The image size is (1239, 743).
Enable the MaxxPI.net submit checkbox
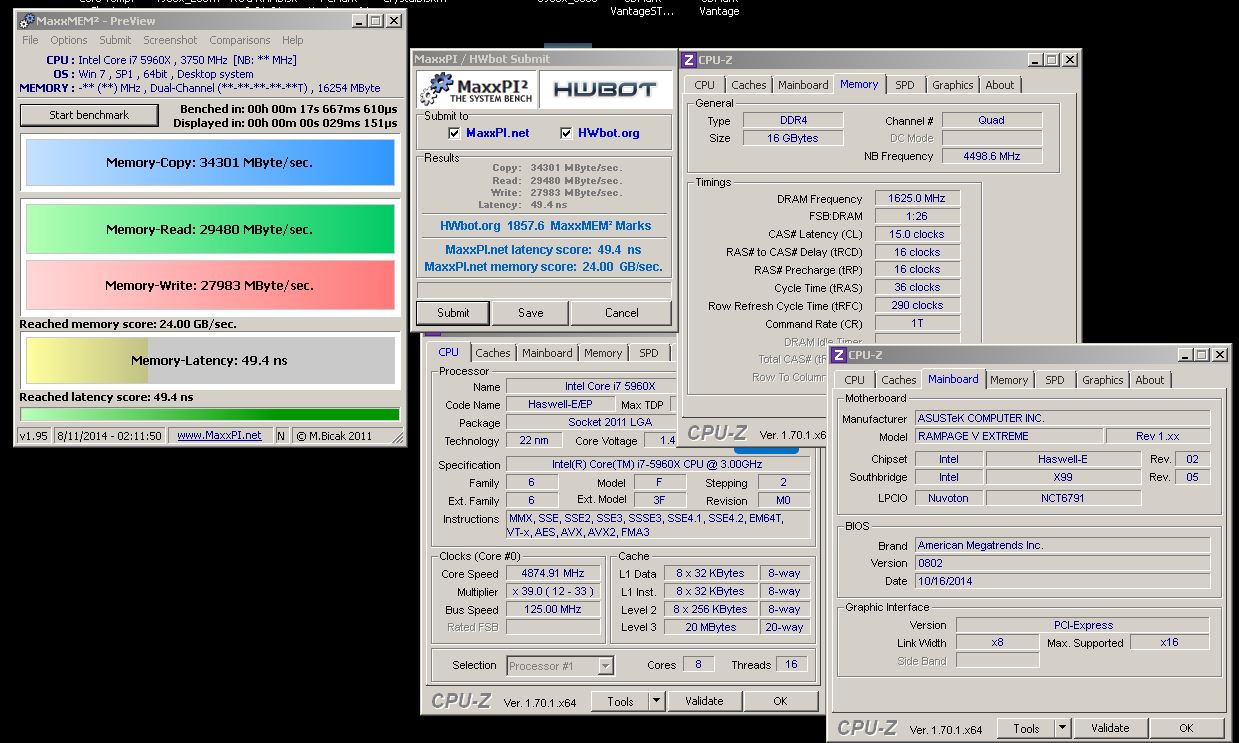(x=454, y=133)
